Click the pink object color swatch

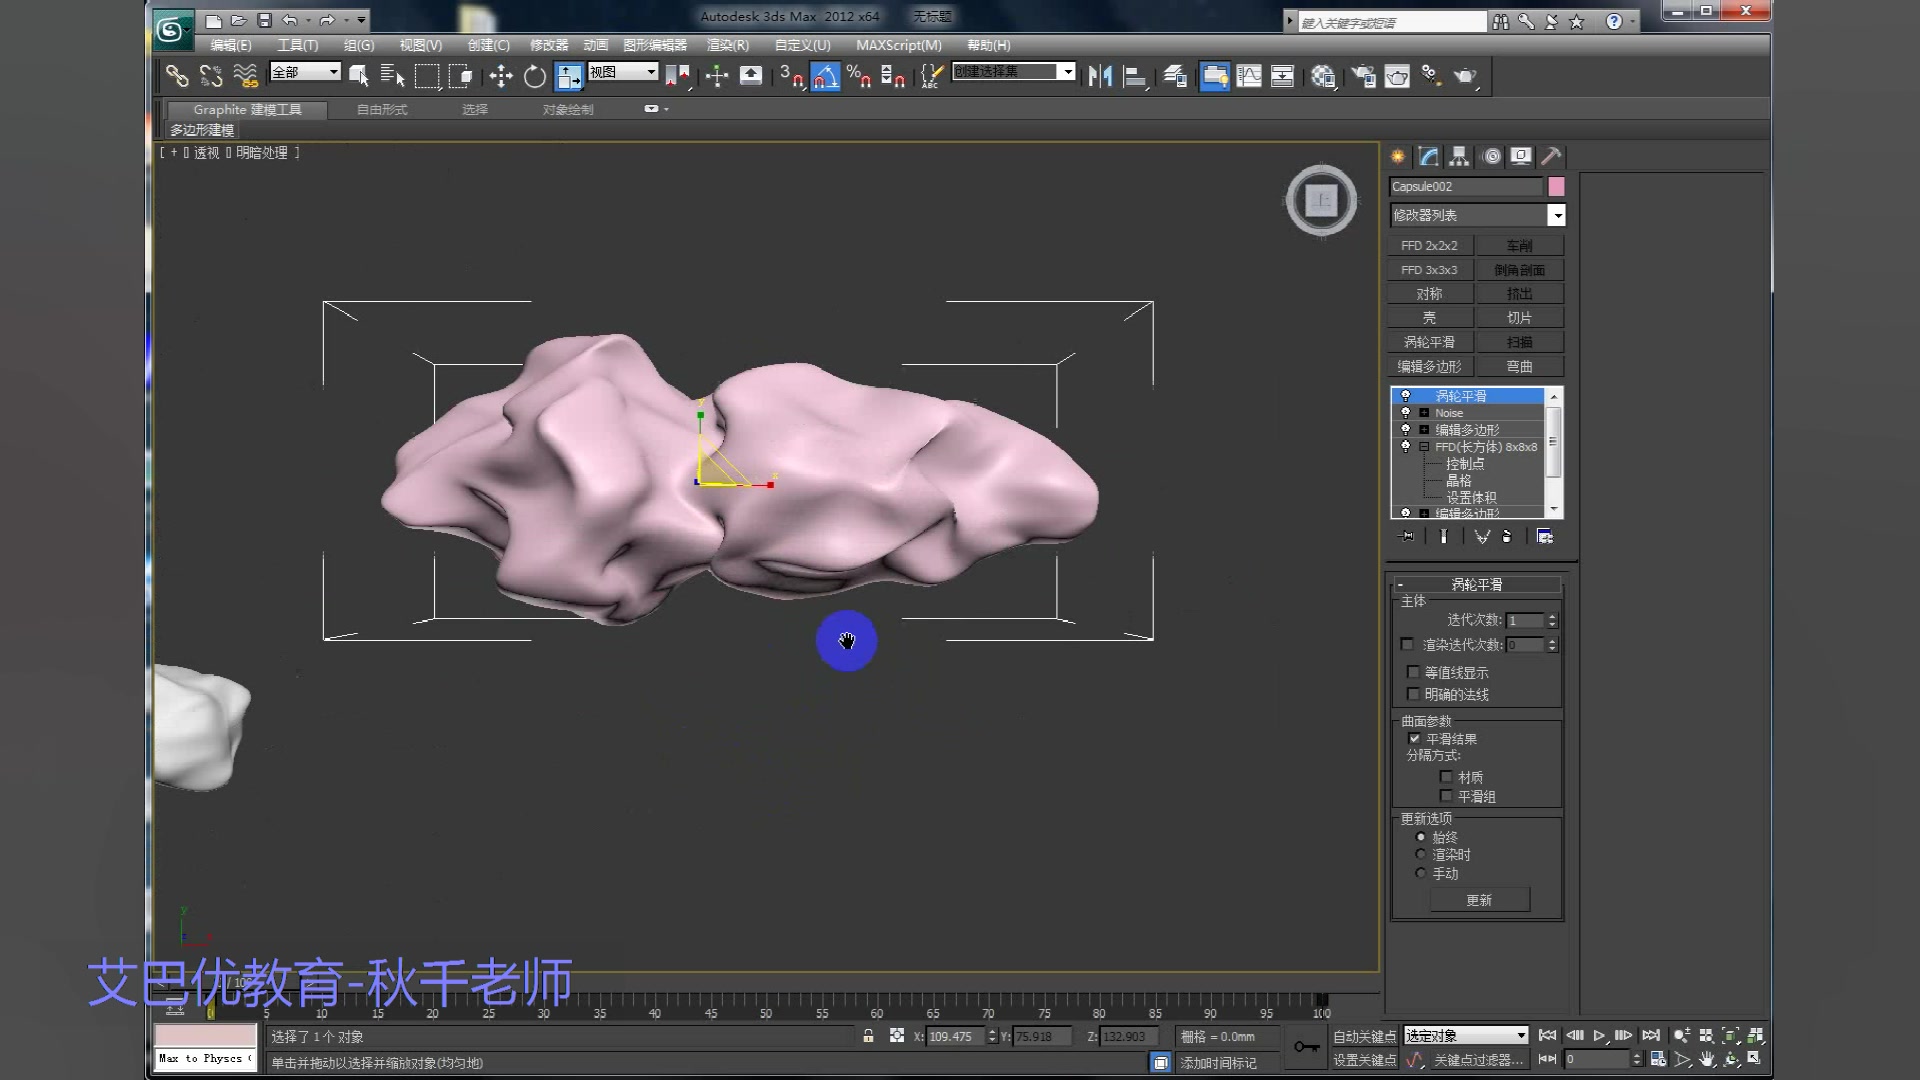point(1556,187)
